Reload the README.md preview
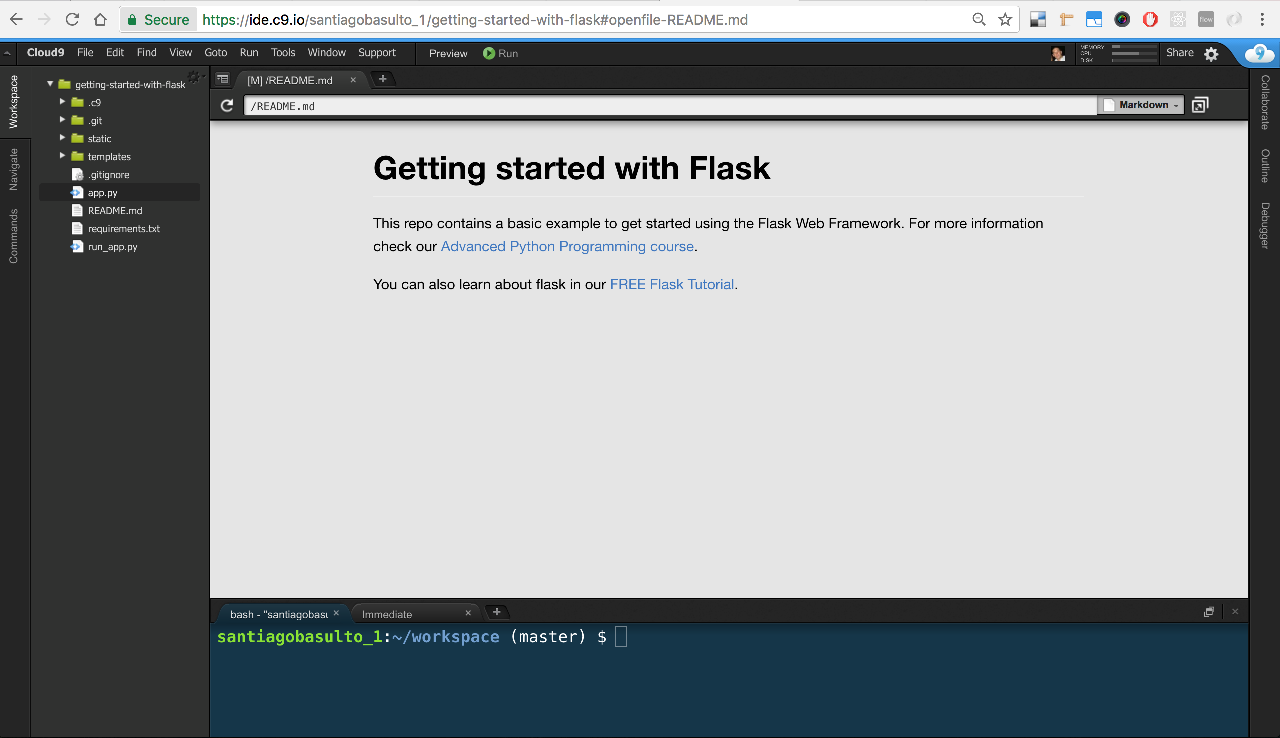This screenshot has height=738, width=1280. [x=226, y=104]
